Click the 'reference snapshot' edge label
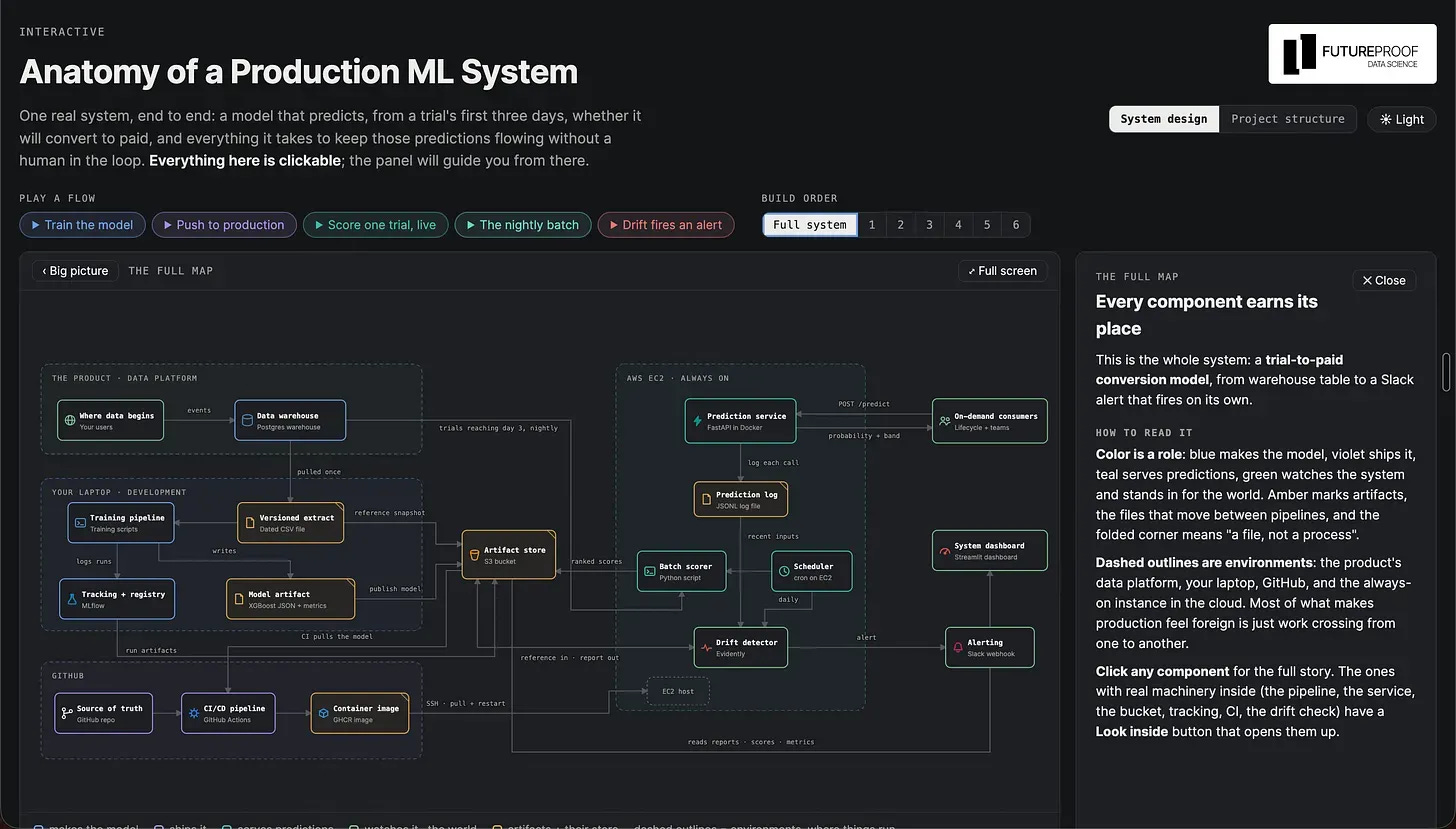The image size is (1456, 829). point(389,513)
